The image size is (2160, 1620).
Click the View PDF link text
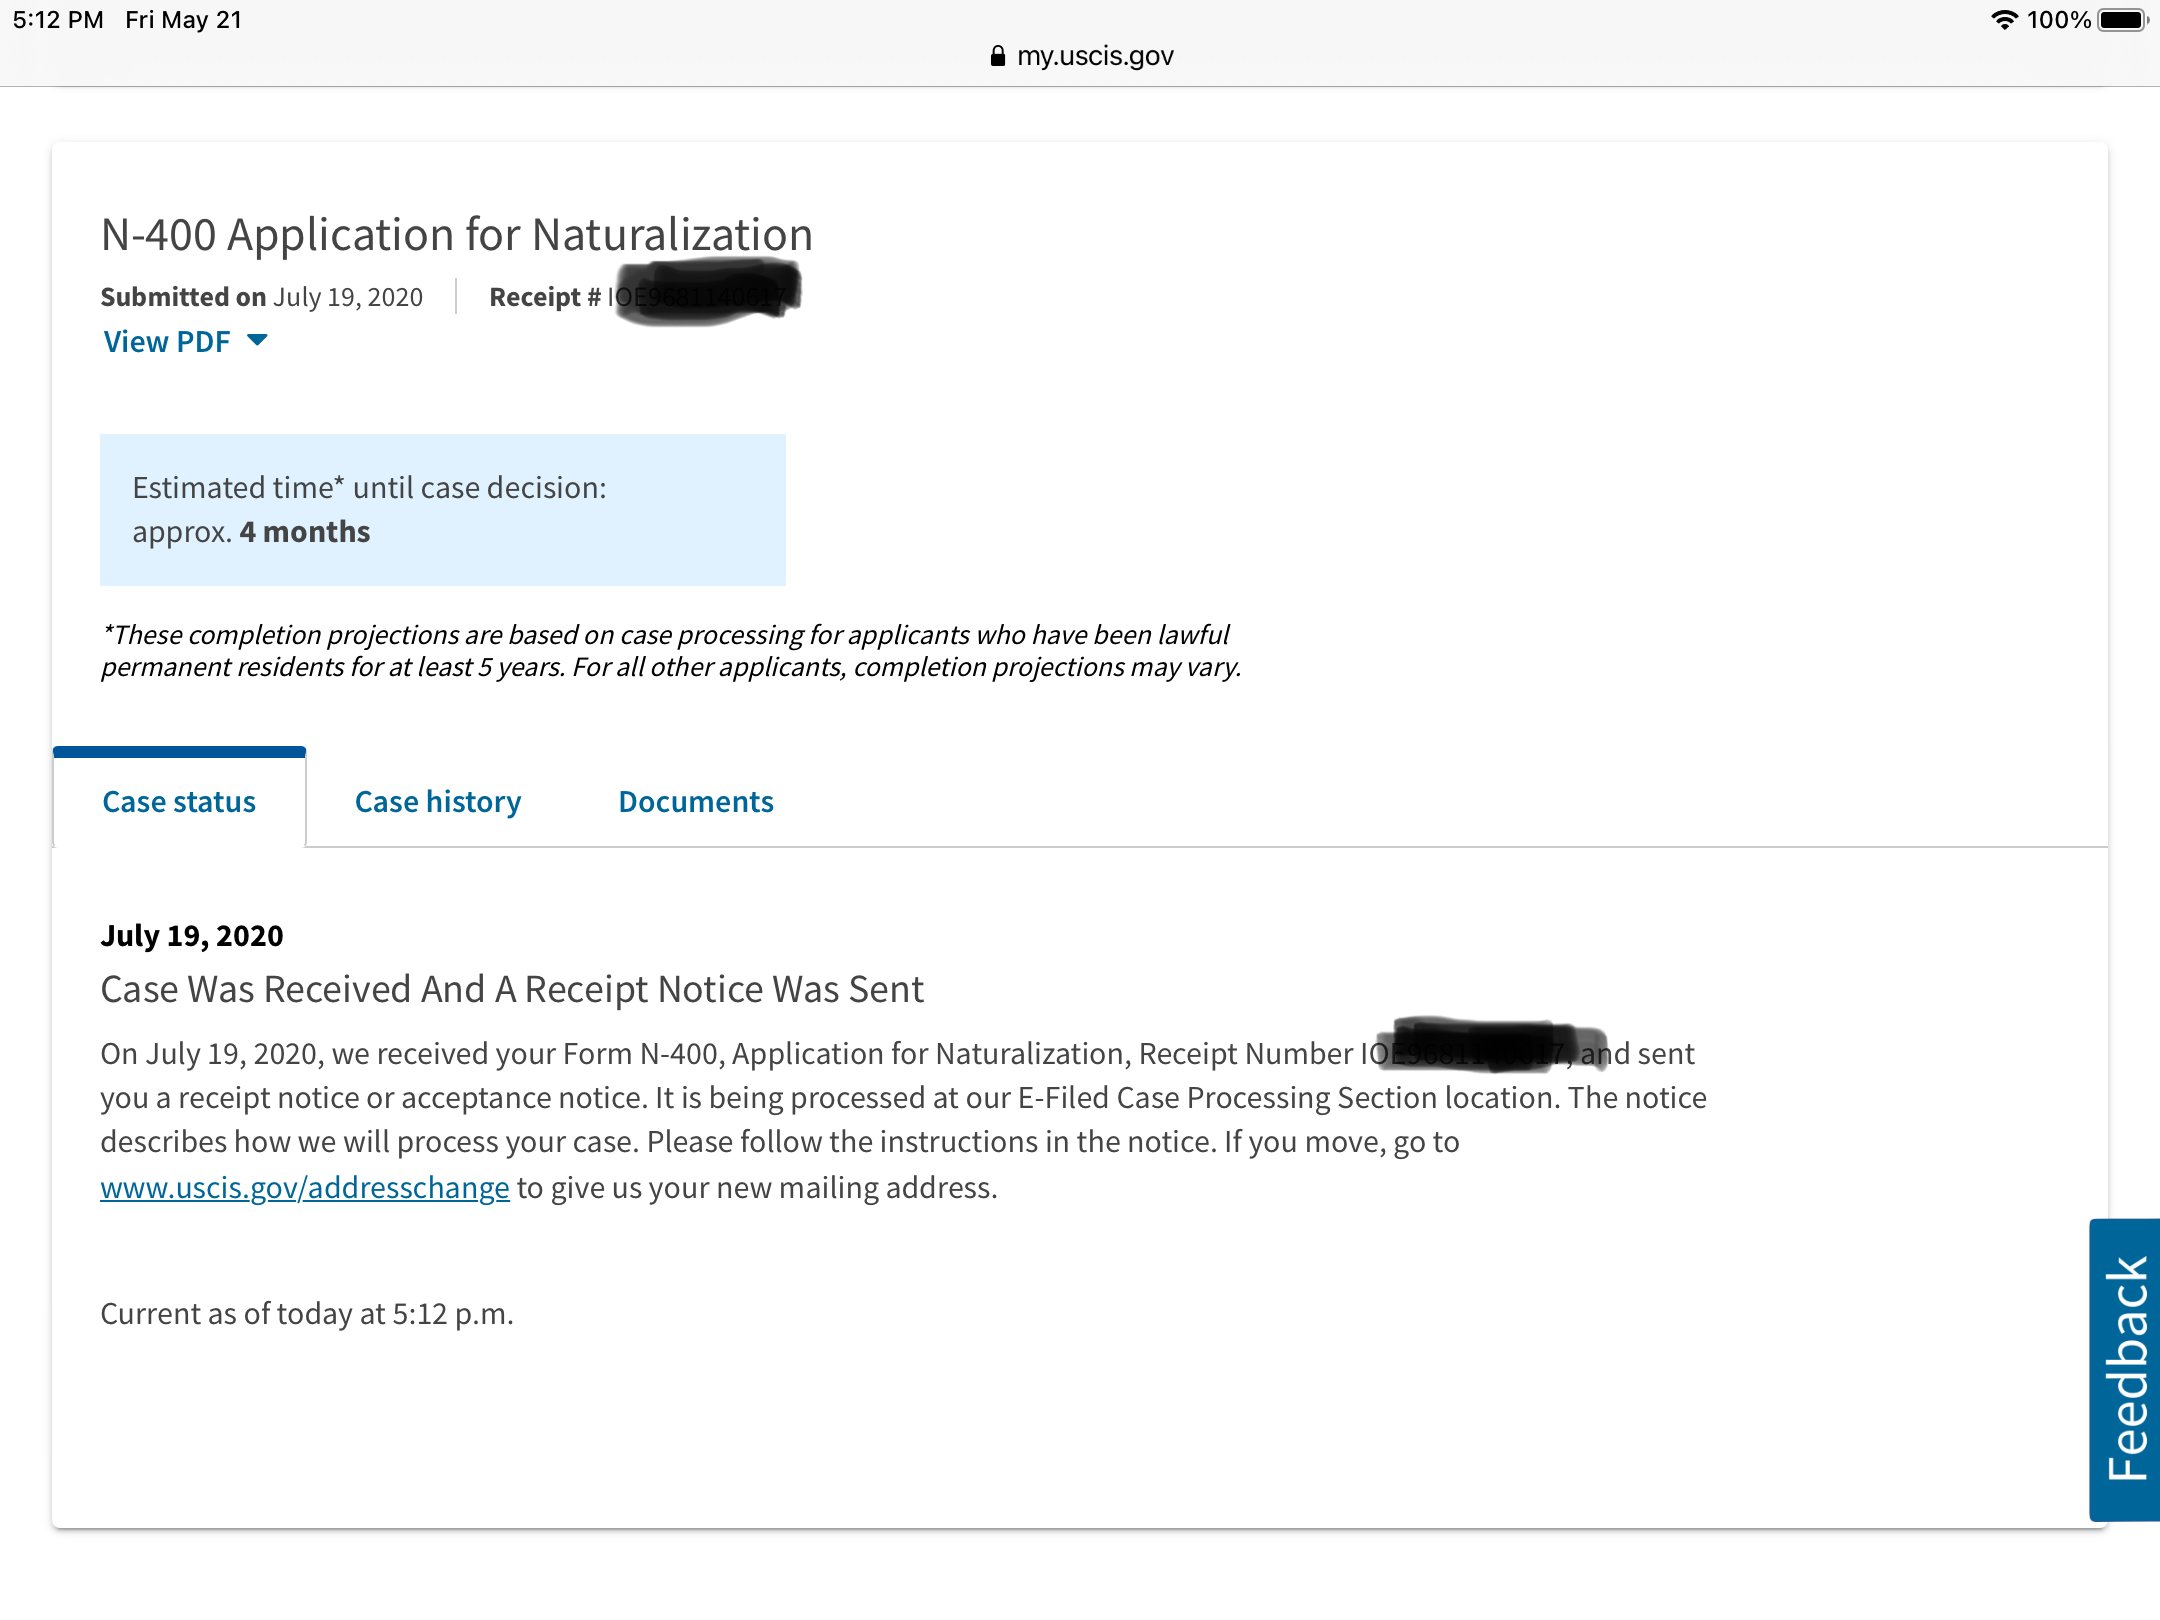coord(167,342)
